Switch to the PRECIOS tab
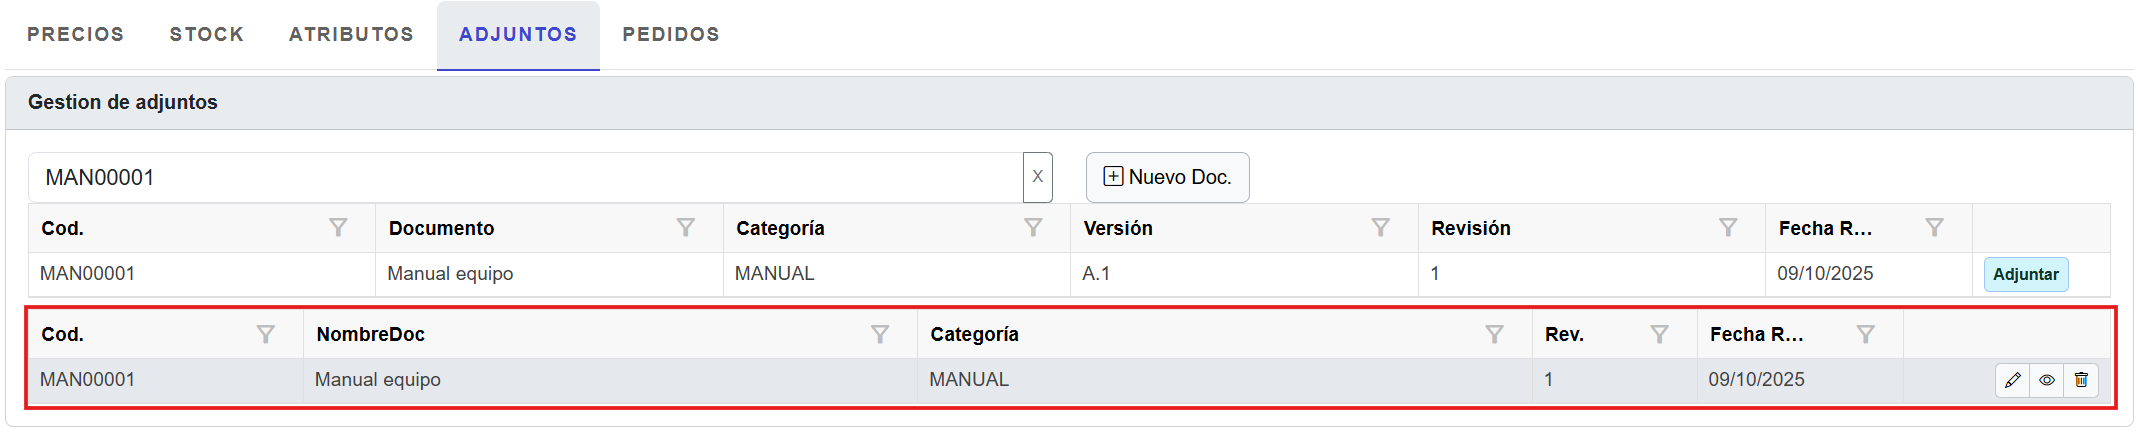This screenshot has width=2138, height=433. pyautogui.click(x=75, y=34)
